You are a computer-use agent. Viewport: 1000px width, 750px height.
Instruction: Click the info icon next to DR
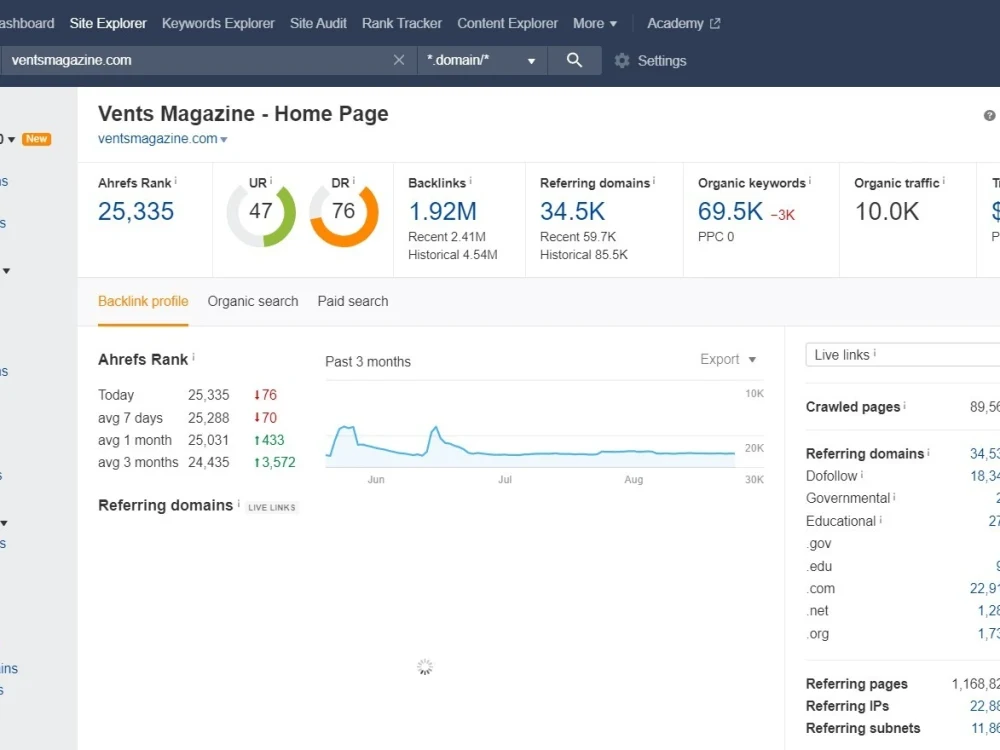point(353,180)
